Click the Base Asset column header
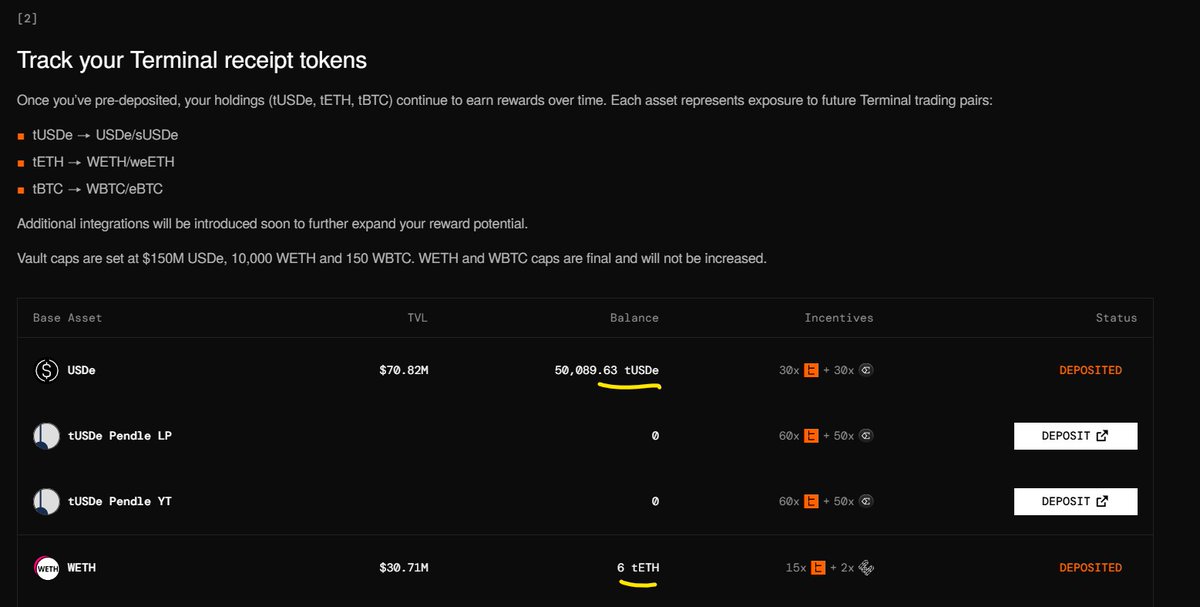The image size is (1200, 607). click(68, 318)
